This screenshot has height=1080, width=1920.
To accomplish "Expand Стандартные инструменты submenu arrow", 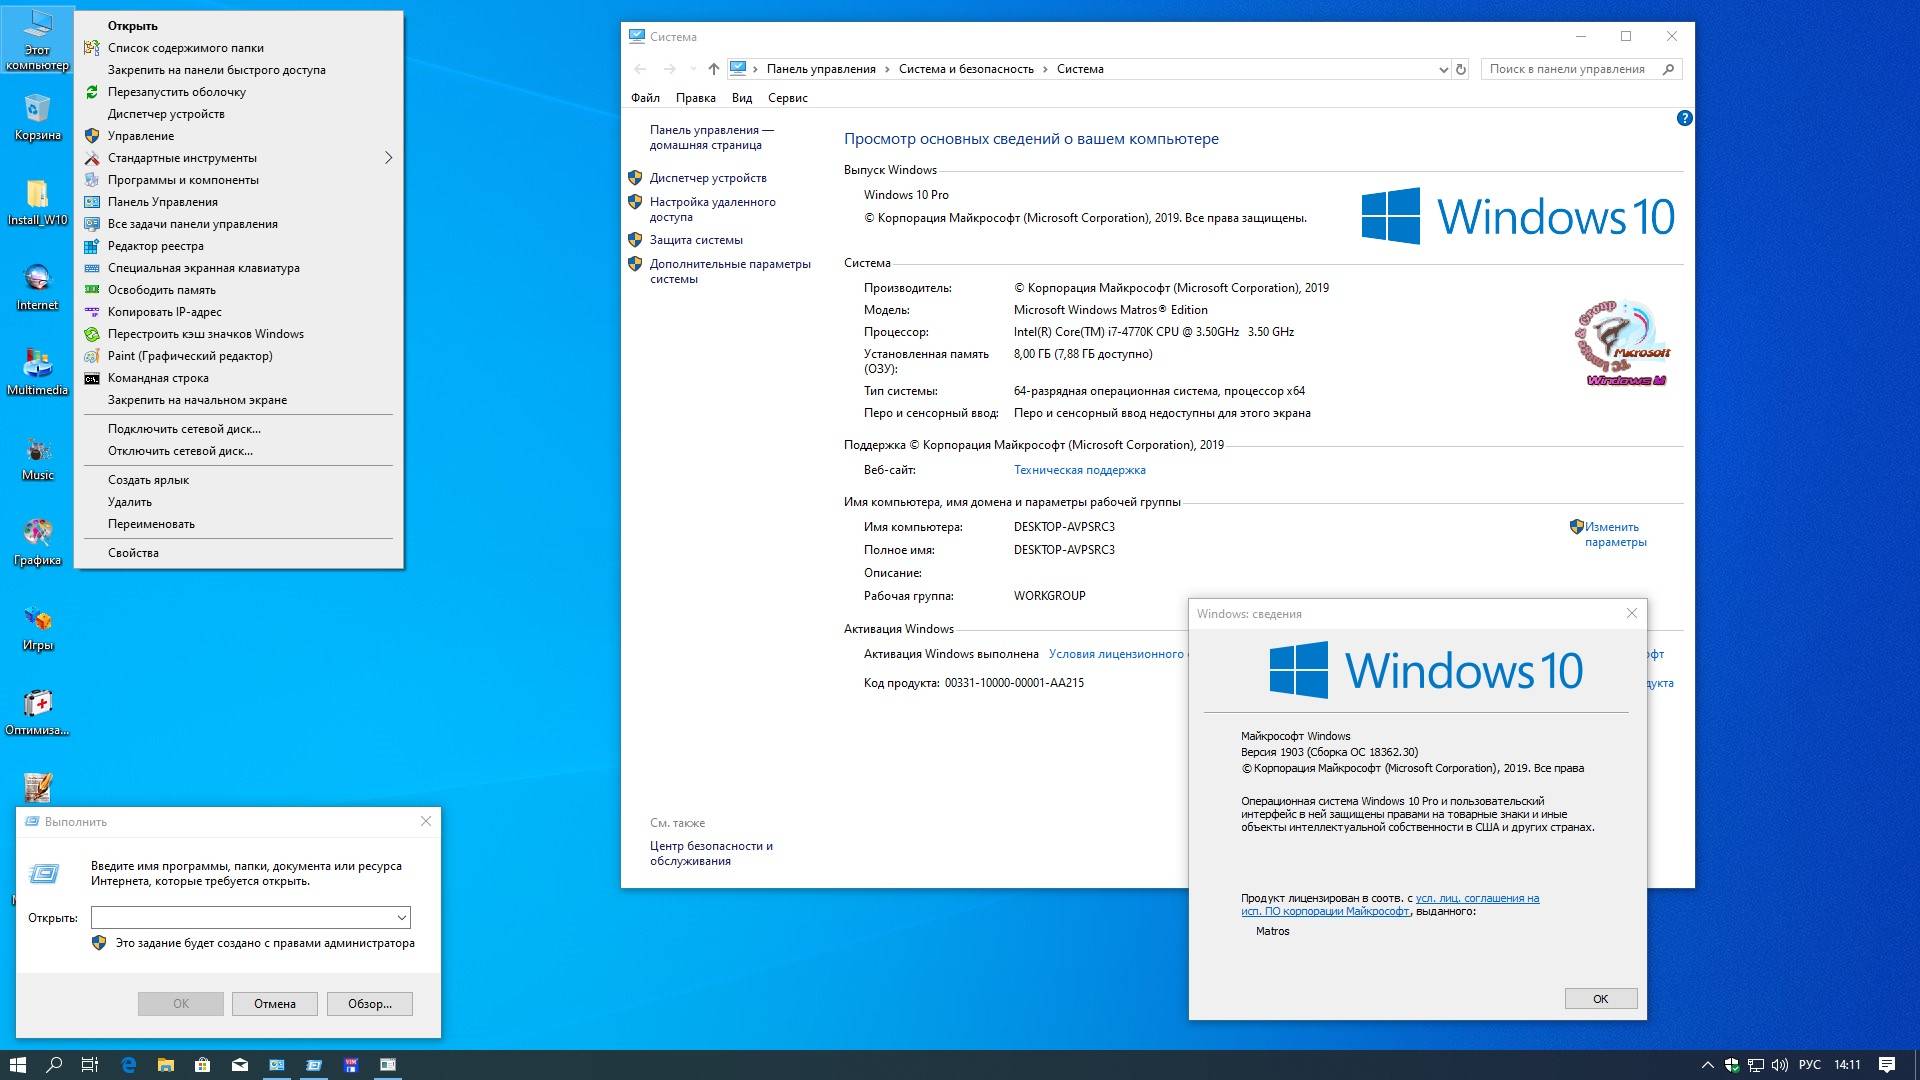I will (388, 158).
